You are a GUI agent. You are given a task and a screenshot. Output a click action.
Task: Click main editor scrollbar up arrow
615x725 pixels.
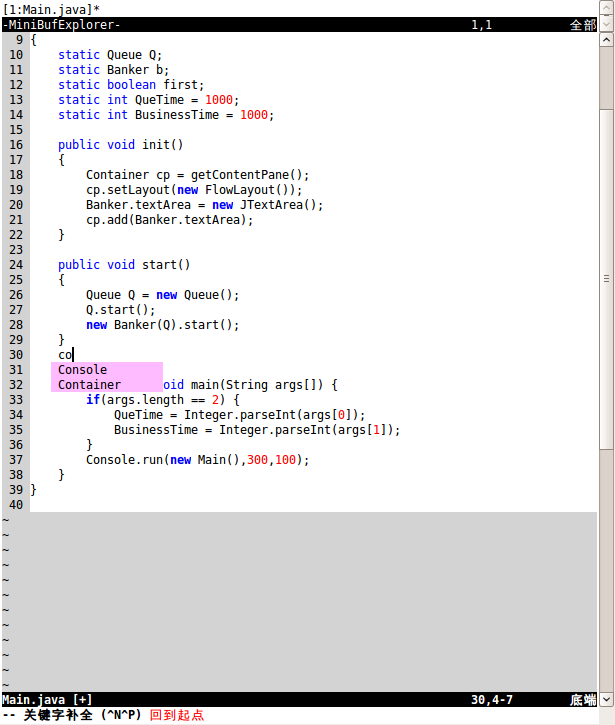click(606, 40)
